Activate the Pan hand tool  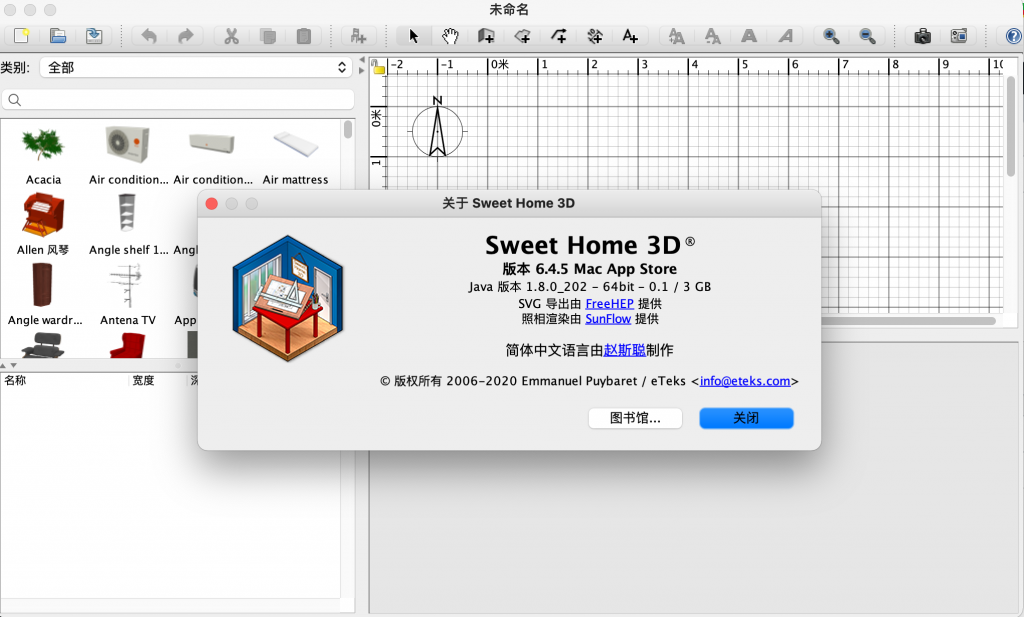450,36
